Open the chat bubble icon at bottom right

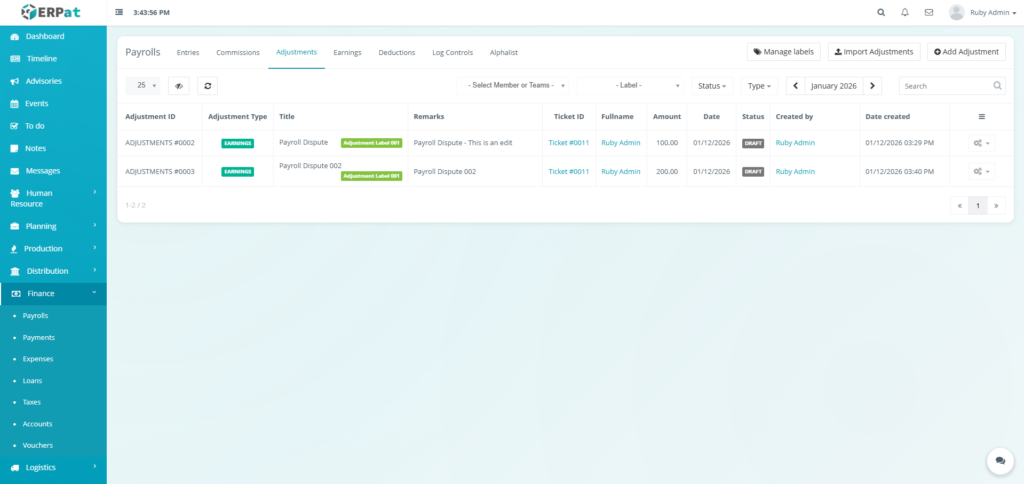(999, 460)
